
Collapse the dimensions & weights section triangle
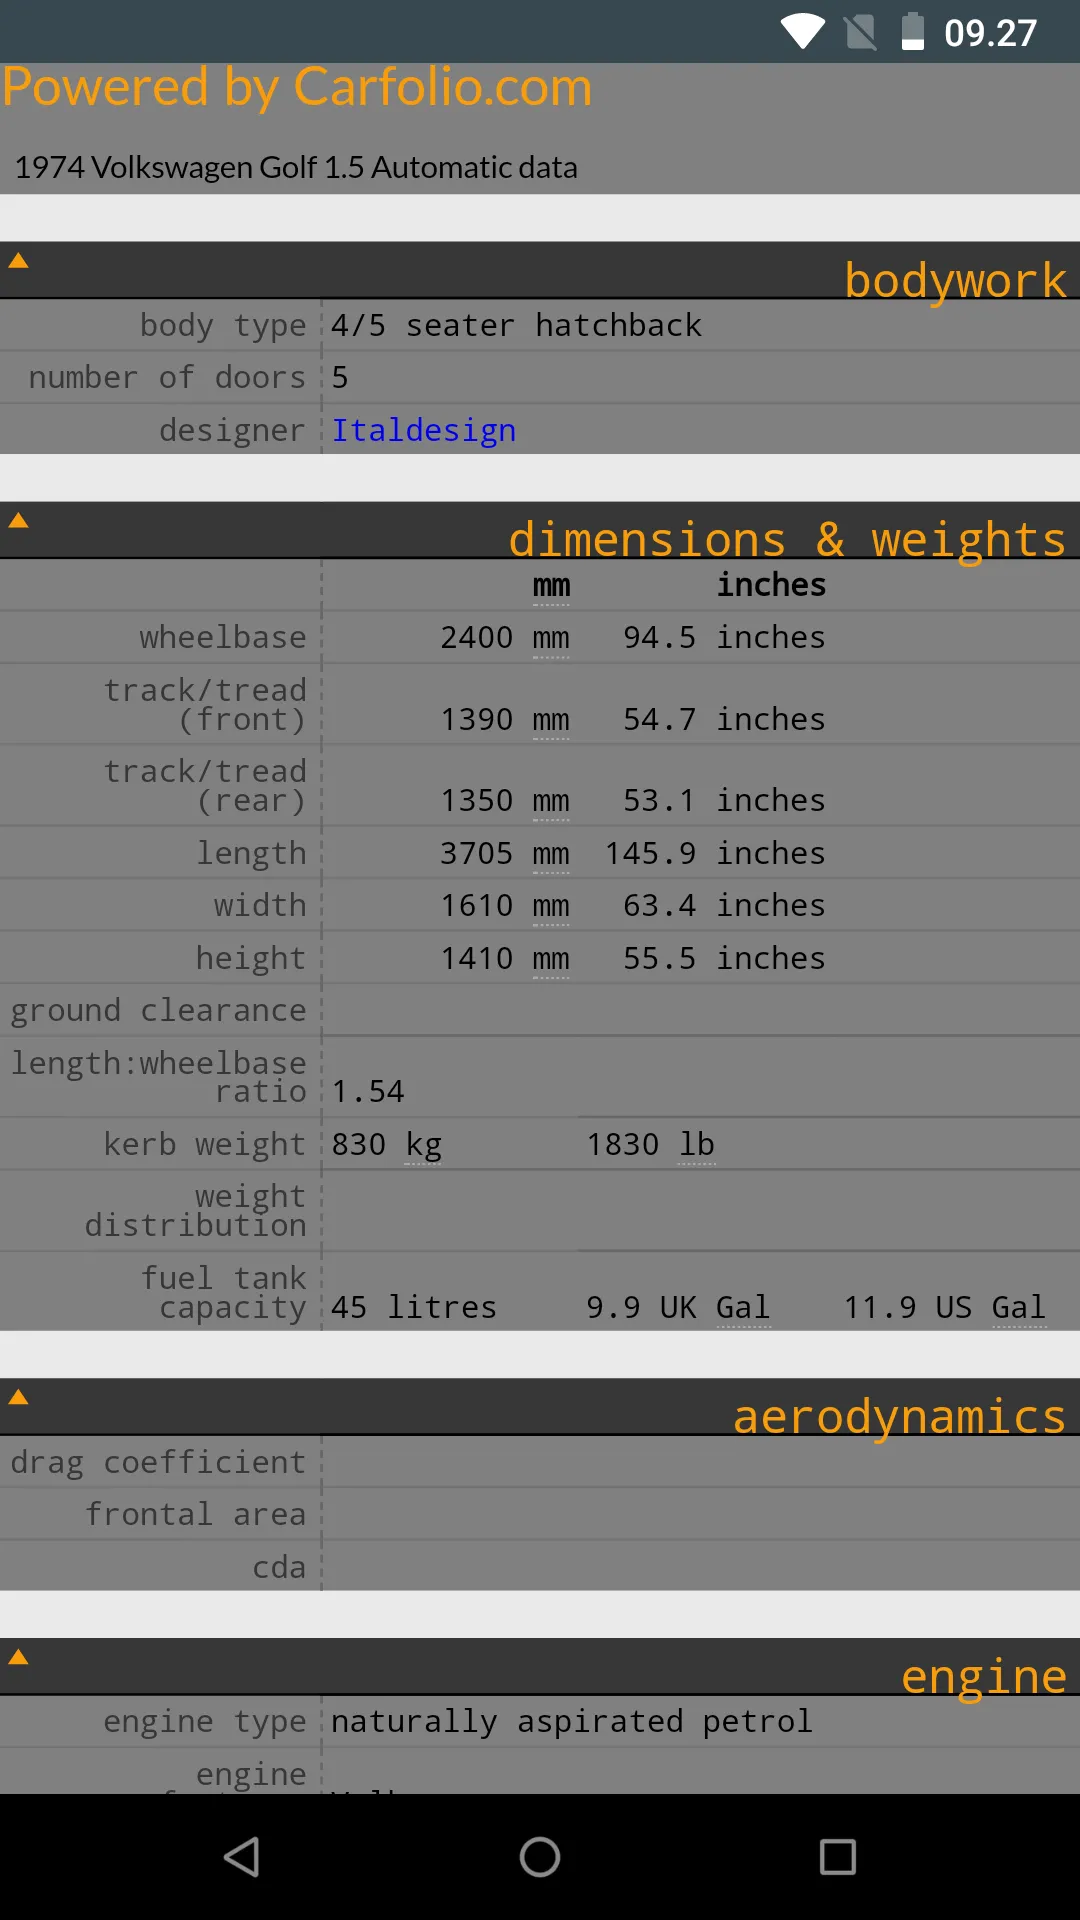[18, 521]
